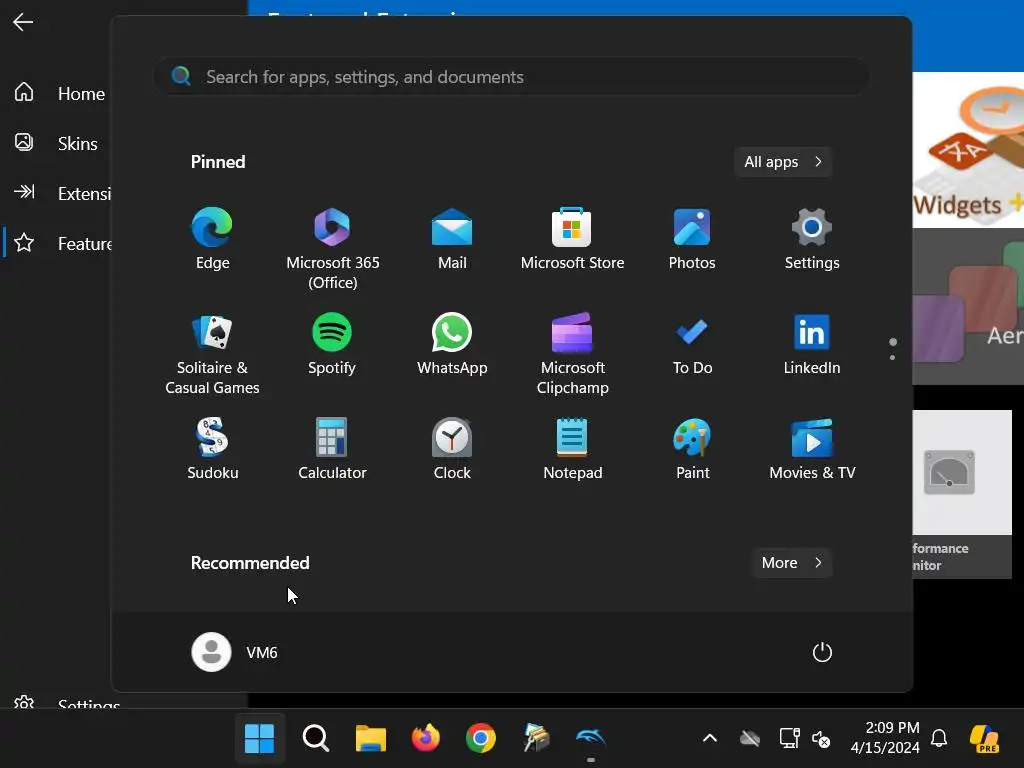The image size is (1024, 768).
Task: Launch LinkedIn from pinned apps
Action: [812, 344]
